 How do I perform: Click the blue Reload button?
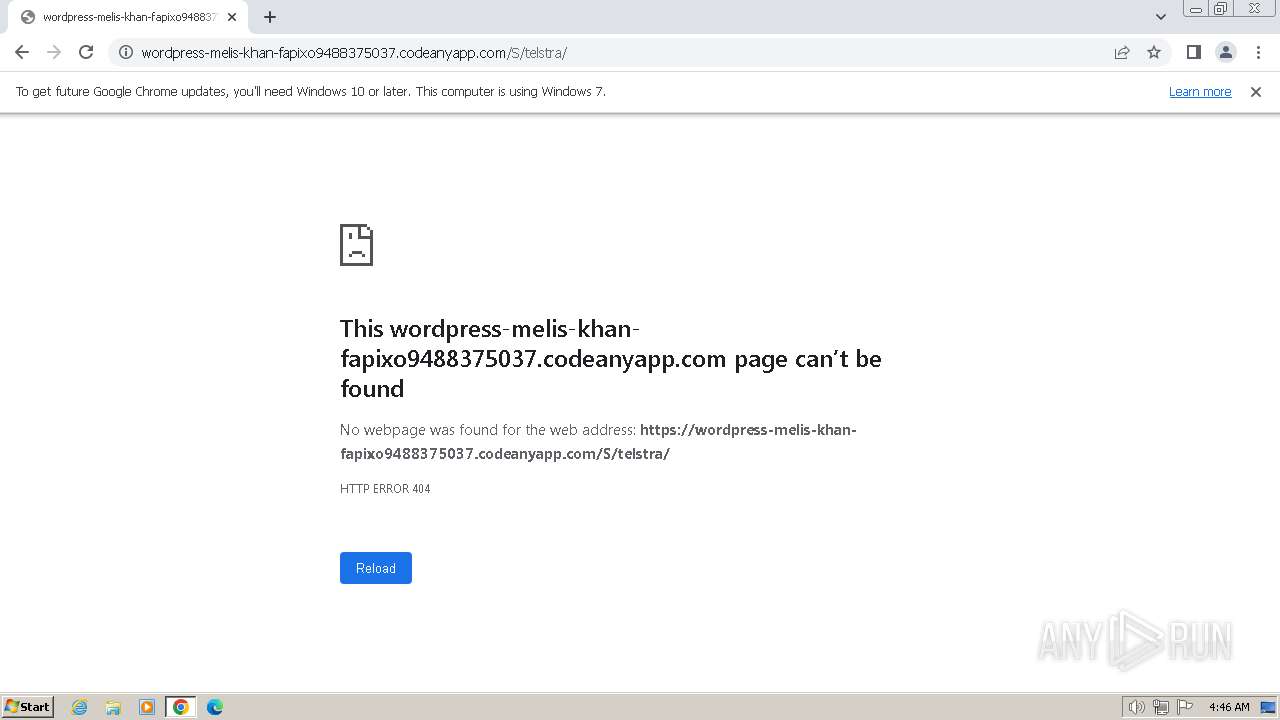click(x=376, y=568)
